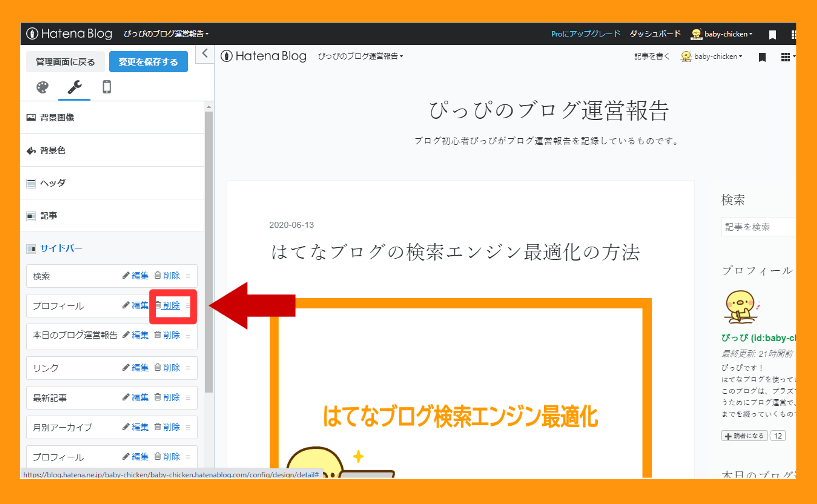The image size is (817, 504).
Task: Delete the リンク sidebar module
Action: [167, 367]
